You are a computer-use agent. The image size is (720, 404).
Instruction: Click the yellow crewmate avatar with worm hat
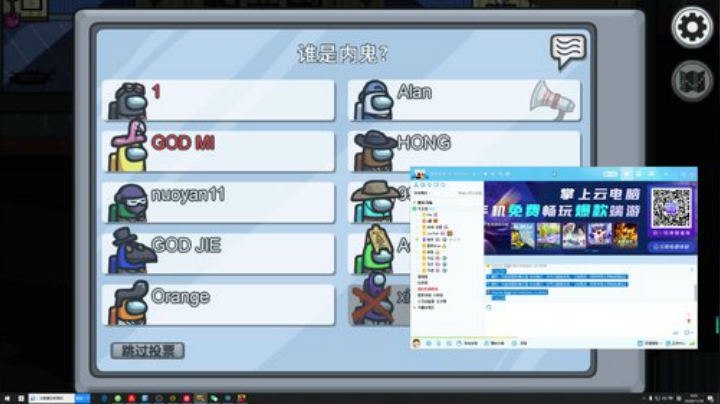click(x=128, y=147)
